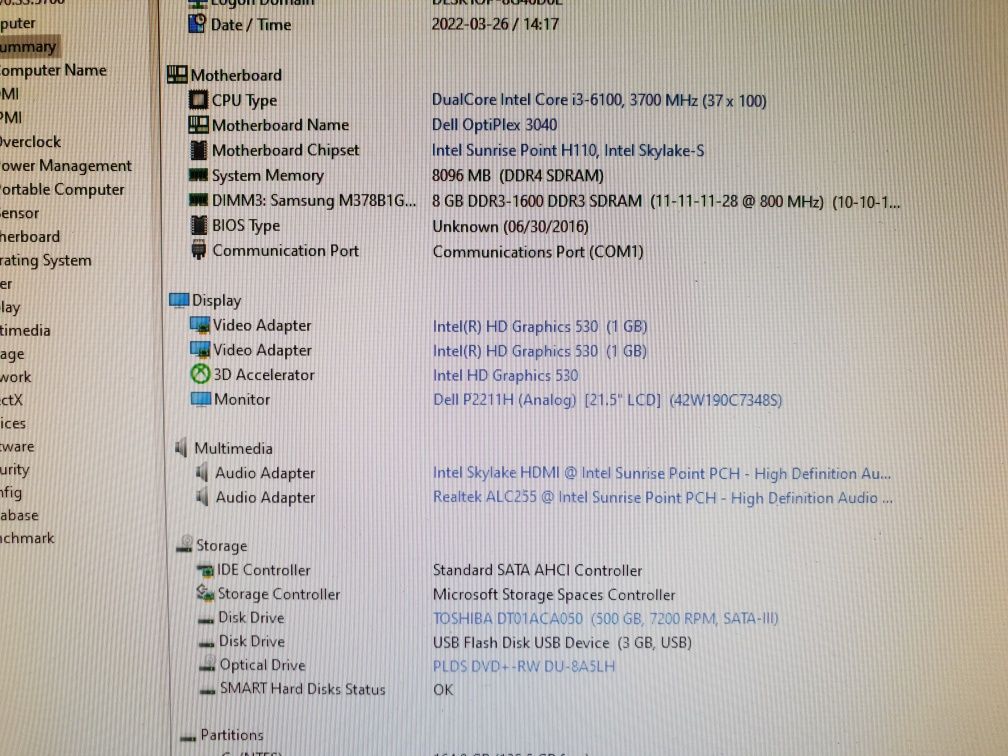
Task: Click the second Video Adapter icon
Action: pyautogui.click(x=200, y=350)
